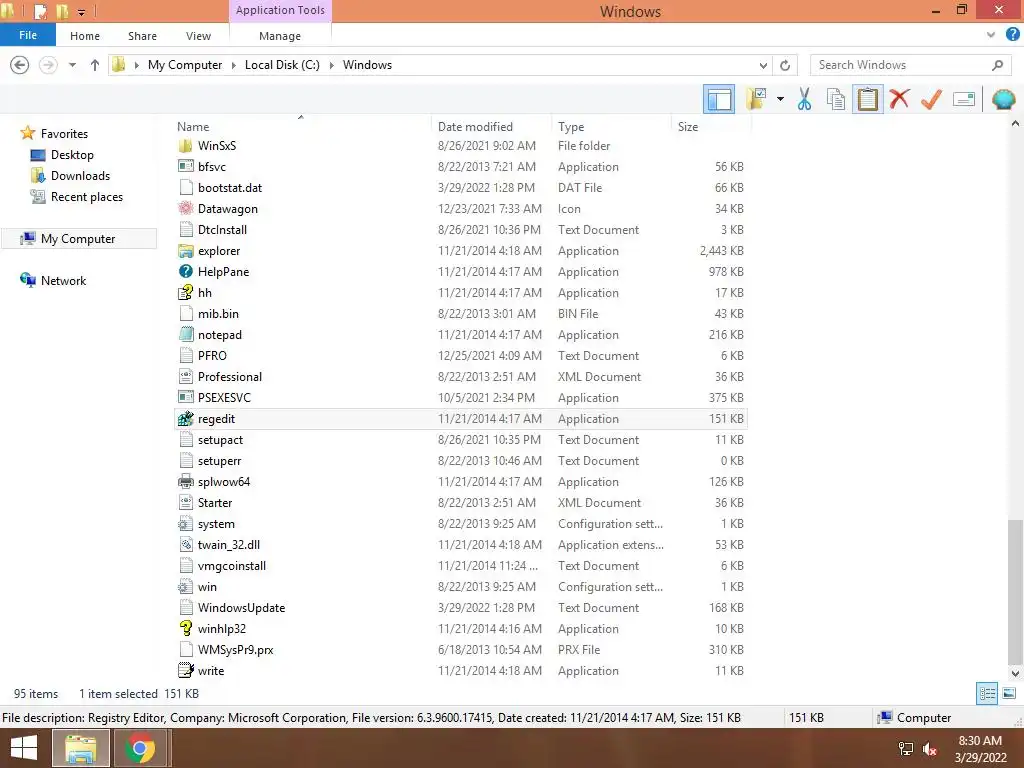Click the Forward navigation arrow
Screen dimensions: 1024x768
click(x=48, y=65)
